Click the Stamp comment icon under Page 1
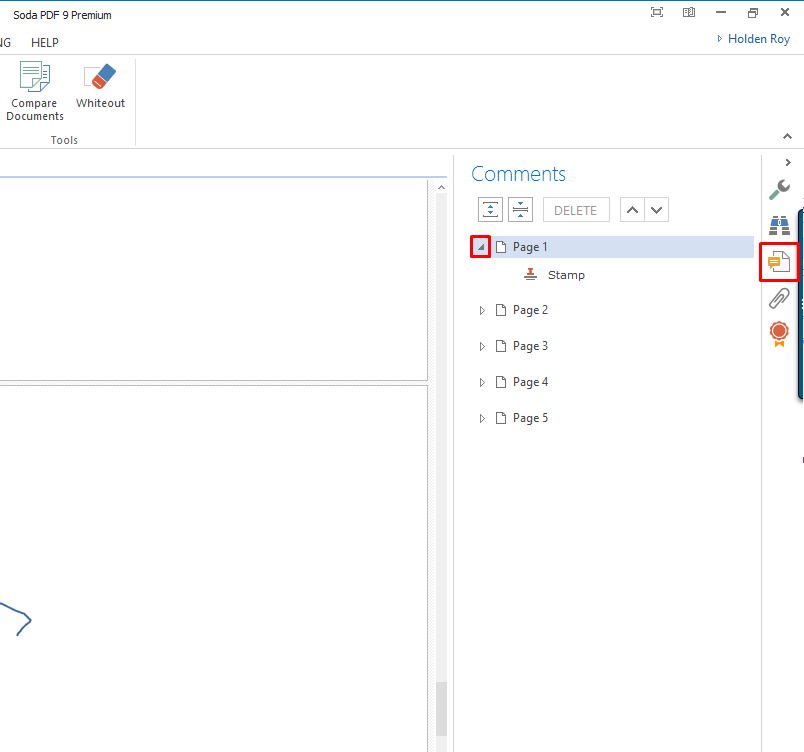The height and width of the screenshot is (752, 804). point(530,275)
